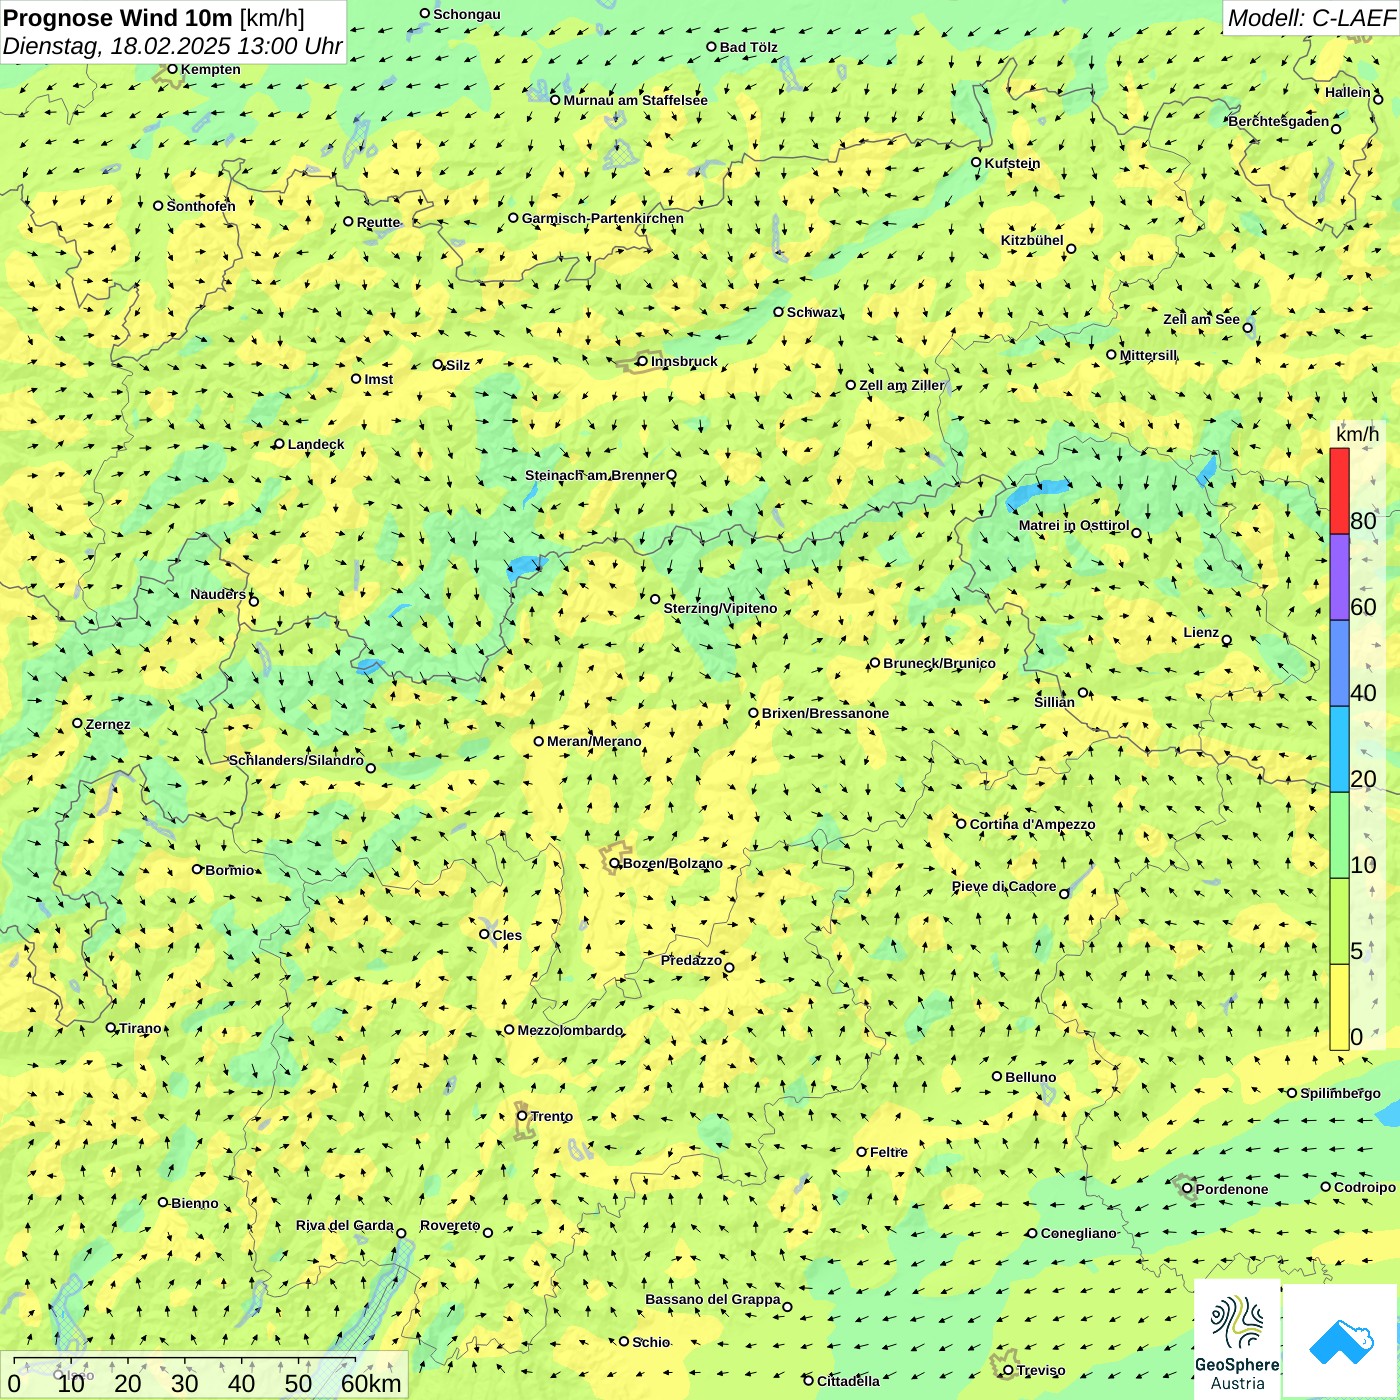Click the Cles town label
This screenshot has height=1400, width=1400.
click(x=507, y=935)
